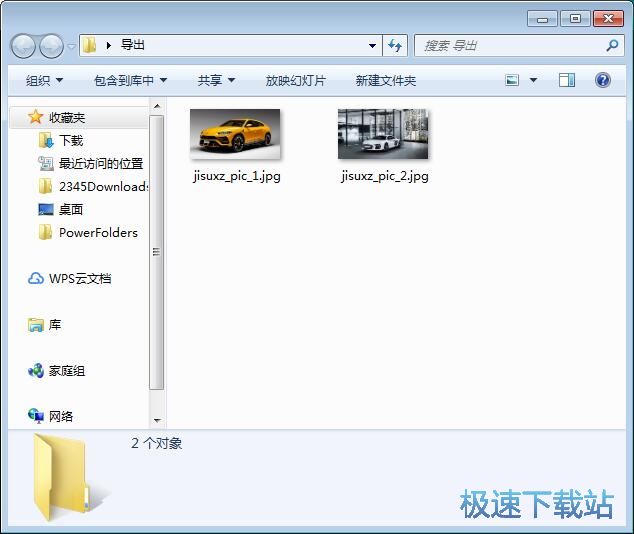Open the 组织 menu
This screenshot has width=634, height=534.
tap(44, 80)
